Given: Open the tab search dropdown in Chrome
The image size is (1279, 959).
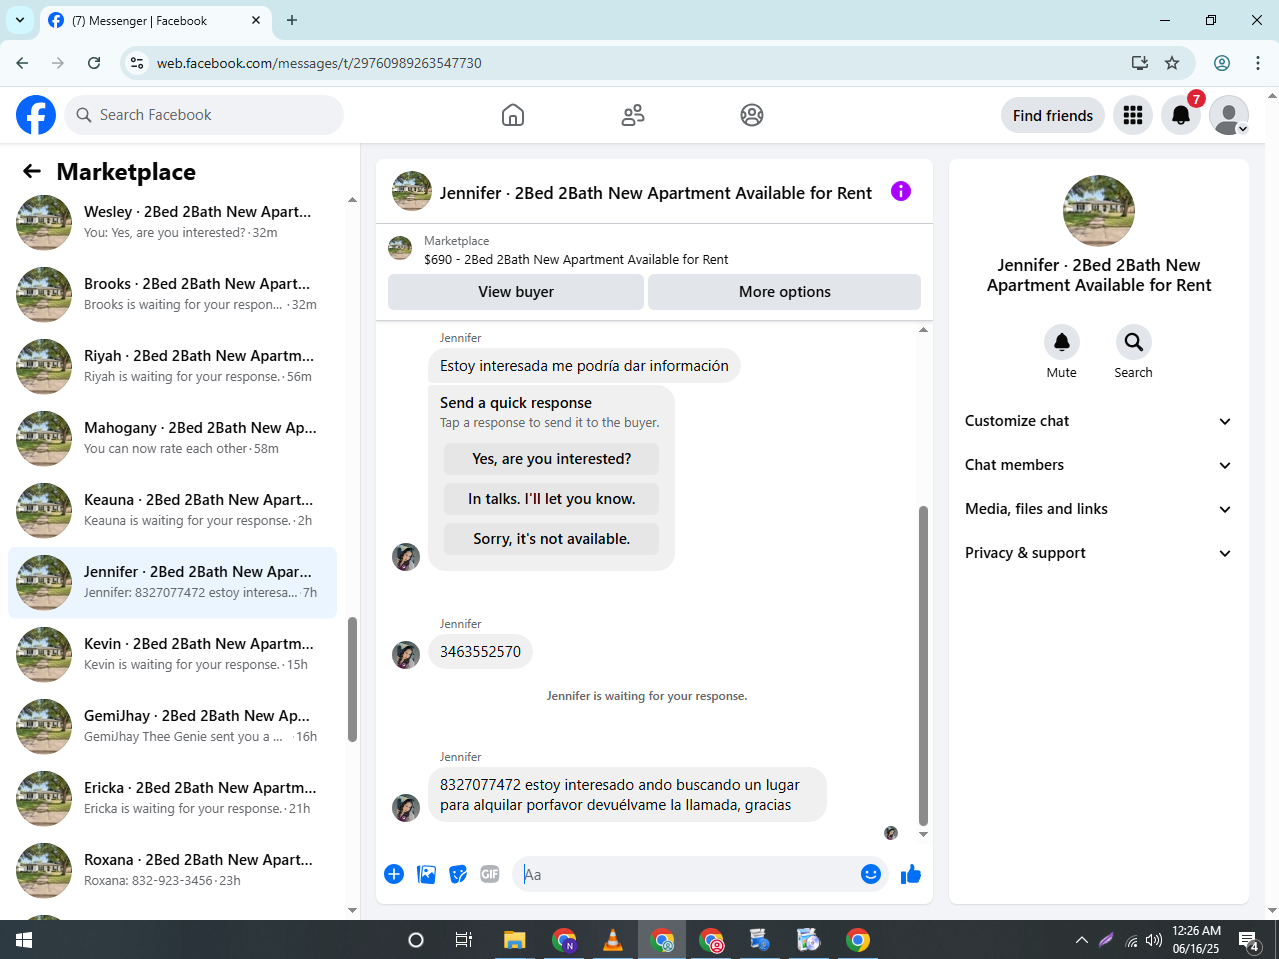Looking at the screenshot, I should [20, 20].
